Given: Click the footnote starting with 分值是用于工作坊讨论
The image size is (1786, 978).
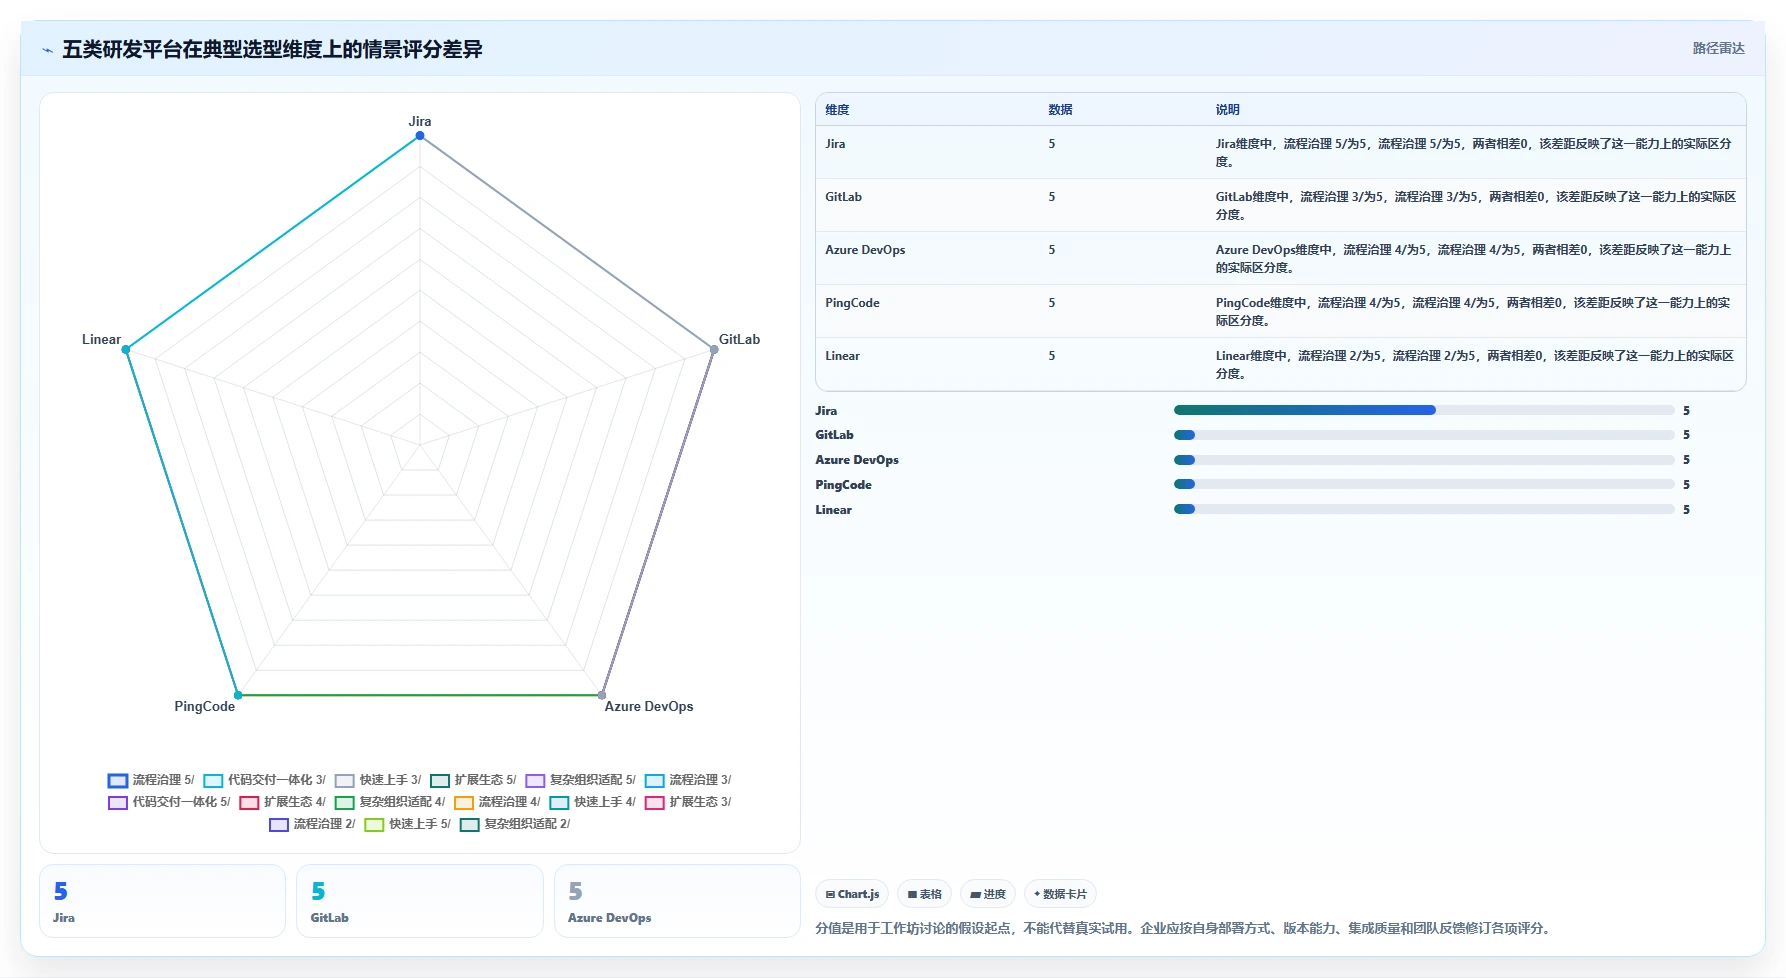Looking at the screenshot, I should [1184, 928].
